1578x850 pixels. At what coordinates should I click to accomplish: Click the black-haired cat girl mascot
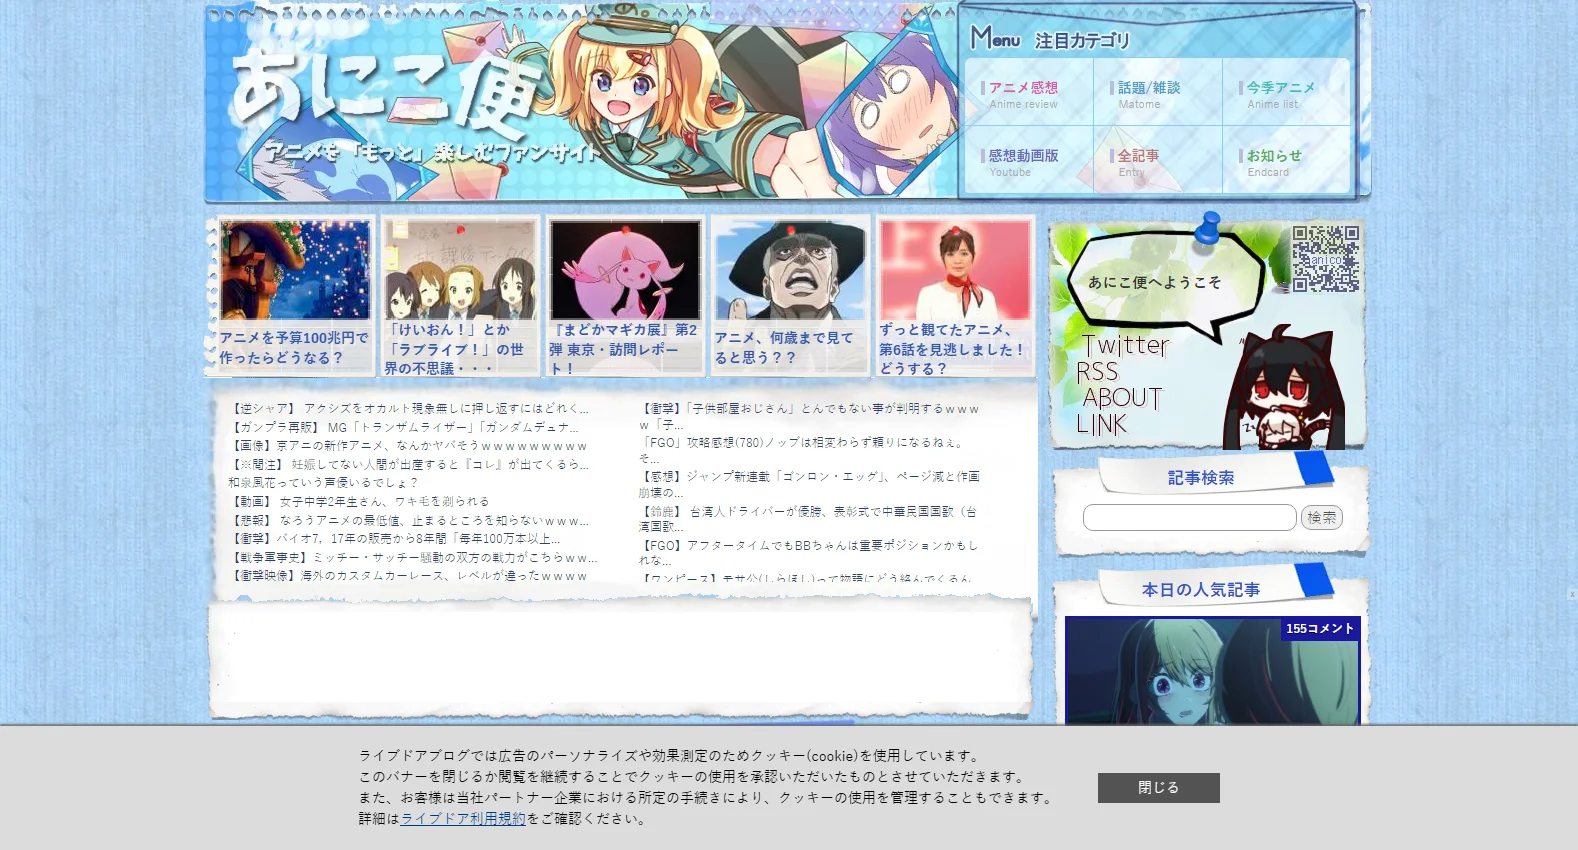[x=1284, y=388]
